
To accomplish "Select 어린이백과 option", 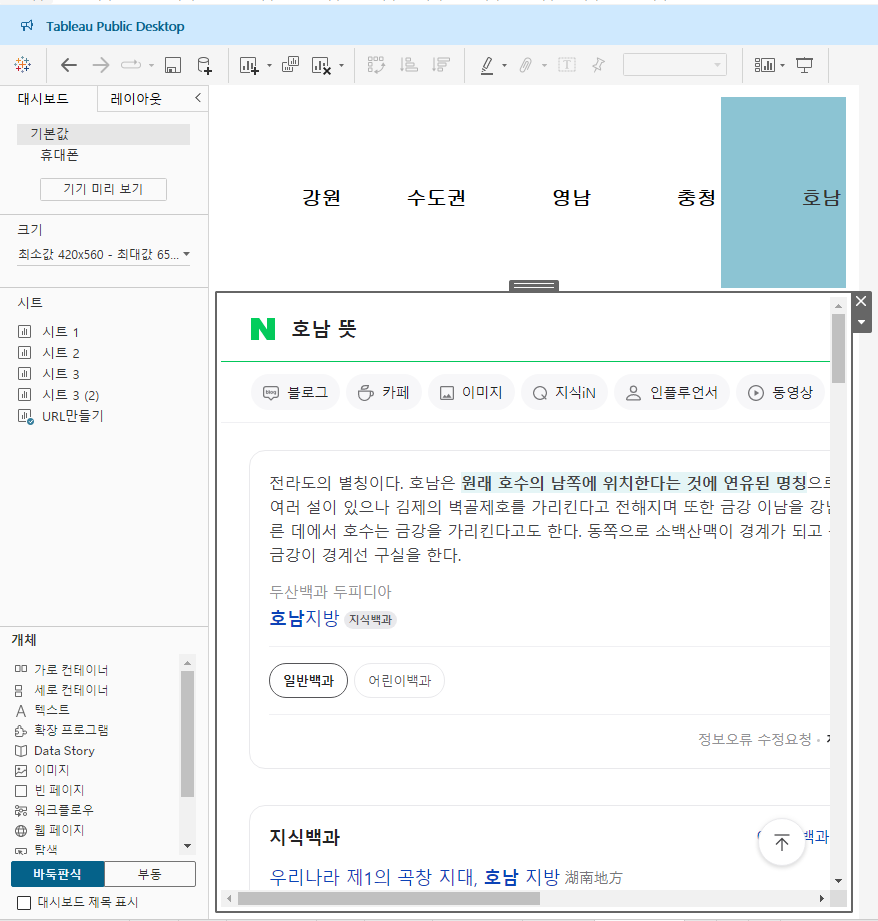I will pos(399,680).
